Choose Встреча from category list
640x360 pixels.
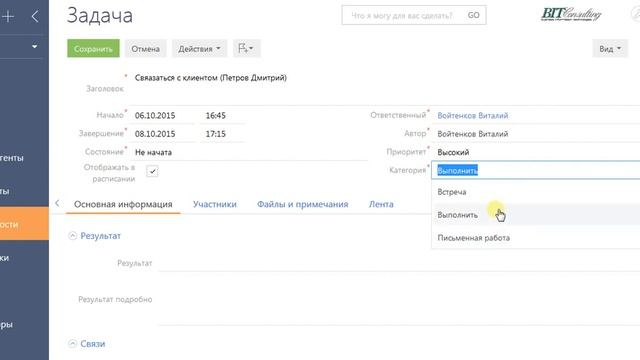[536, 192]
